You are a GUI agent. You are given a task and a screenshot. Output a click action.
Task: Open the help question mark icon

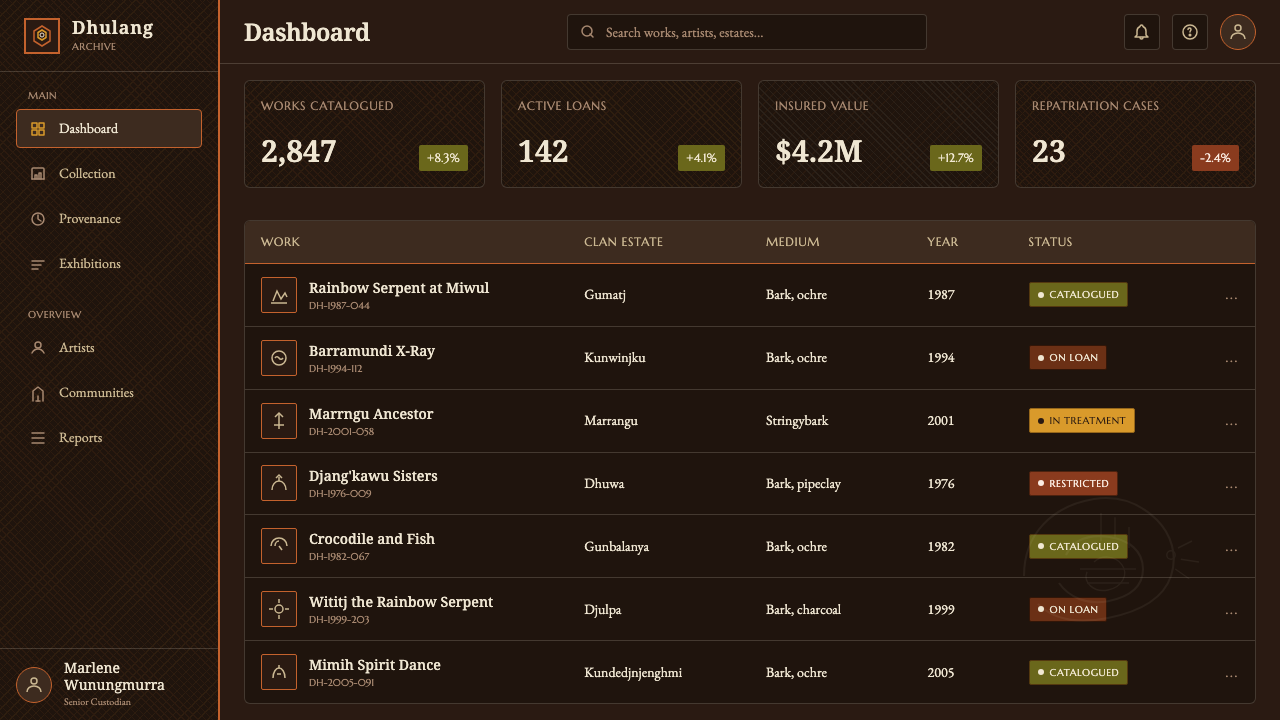click(1190, 32)
